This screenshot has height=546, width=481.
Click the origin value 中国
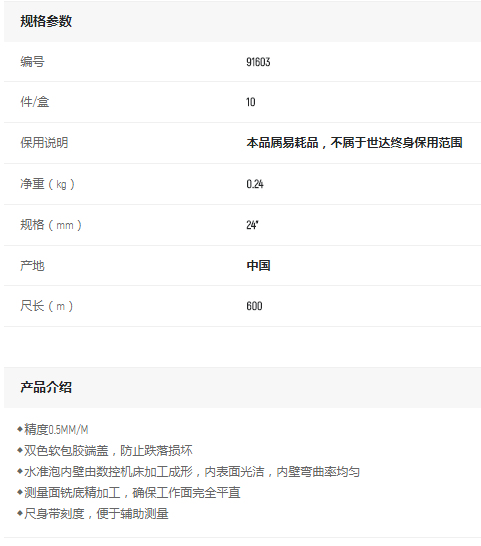[x=258, y=266]
